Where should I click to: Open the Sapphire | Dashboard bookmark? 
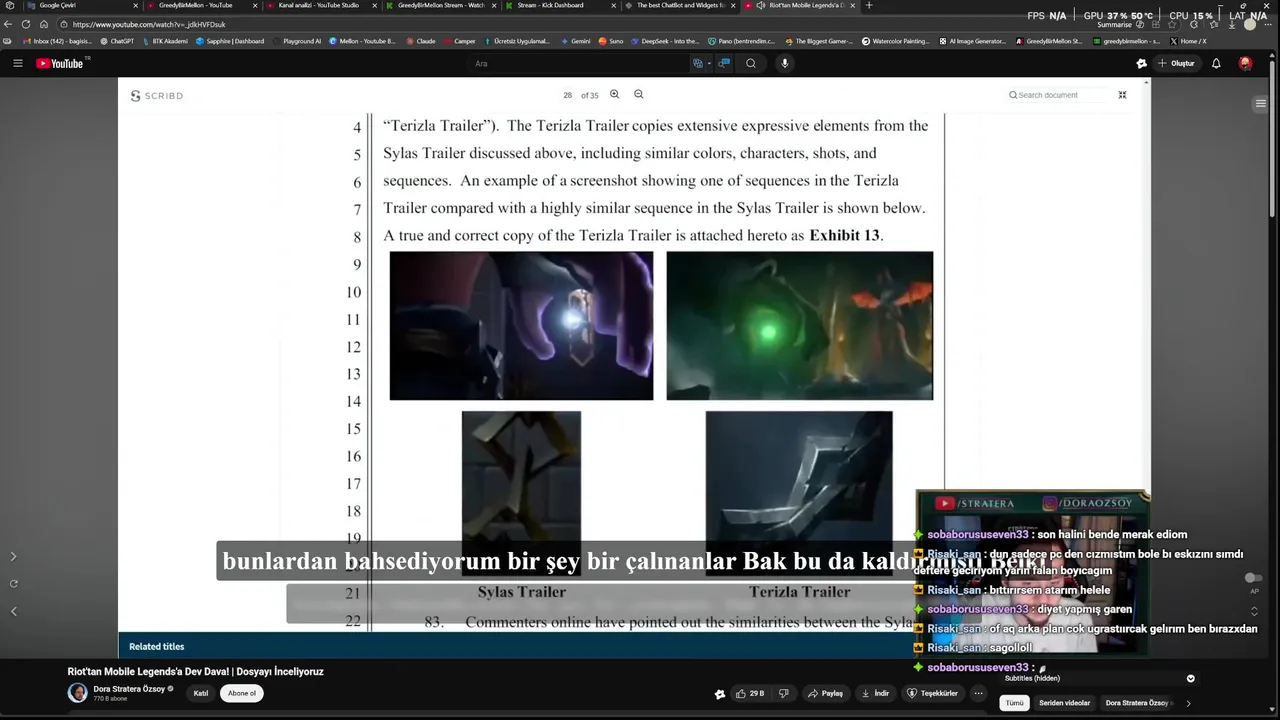231,41
